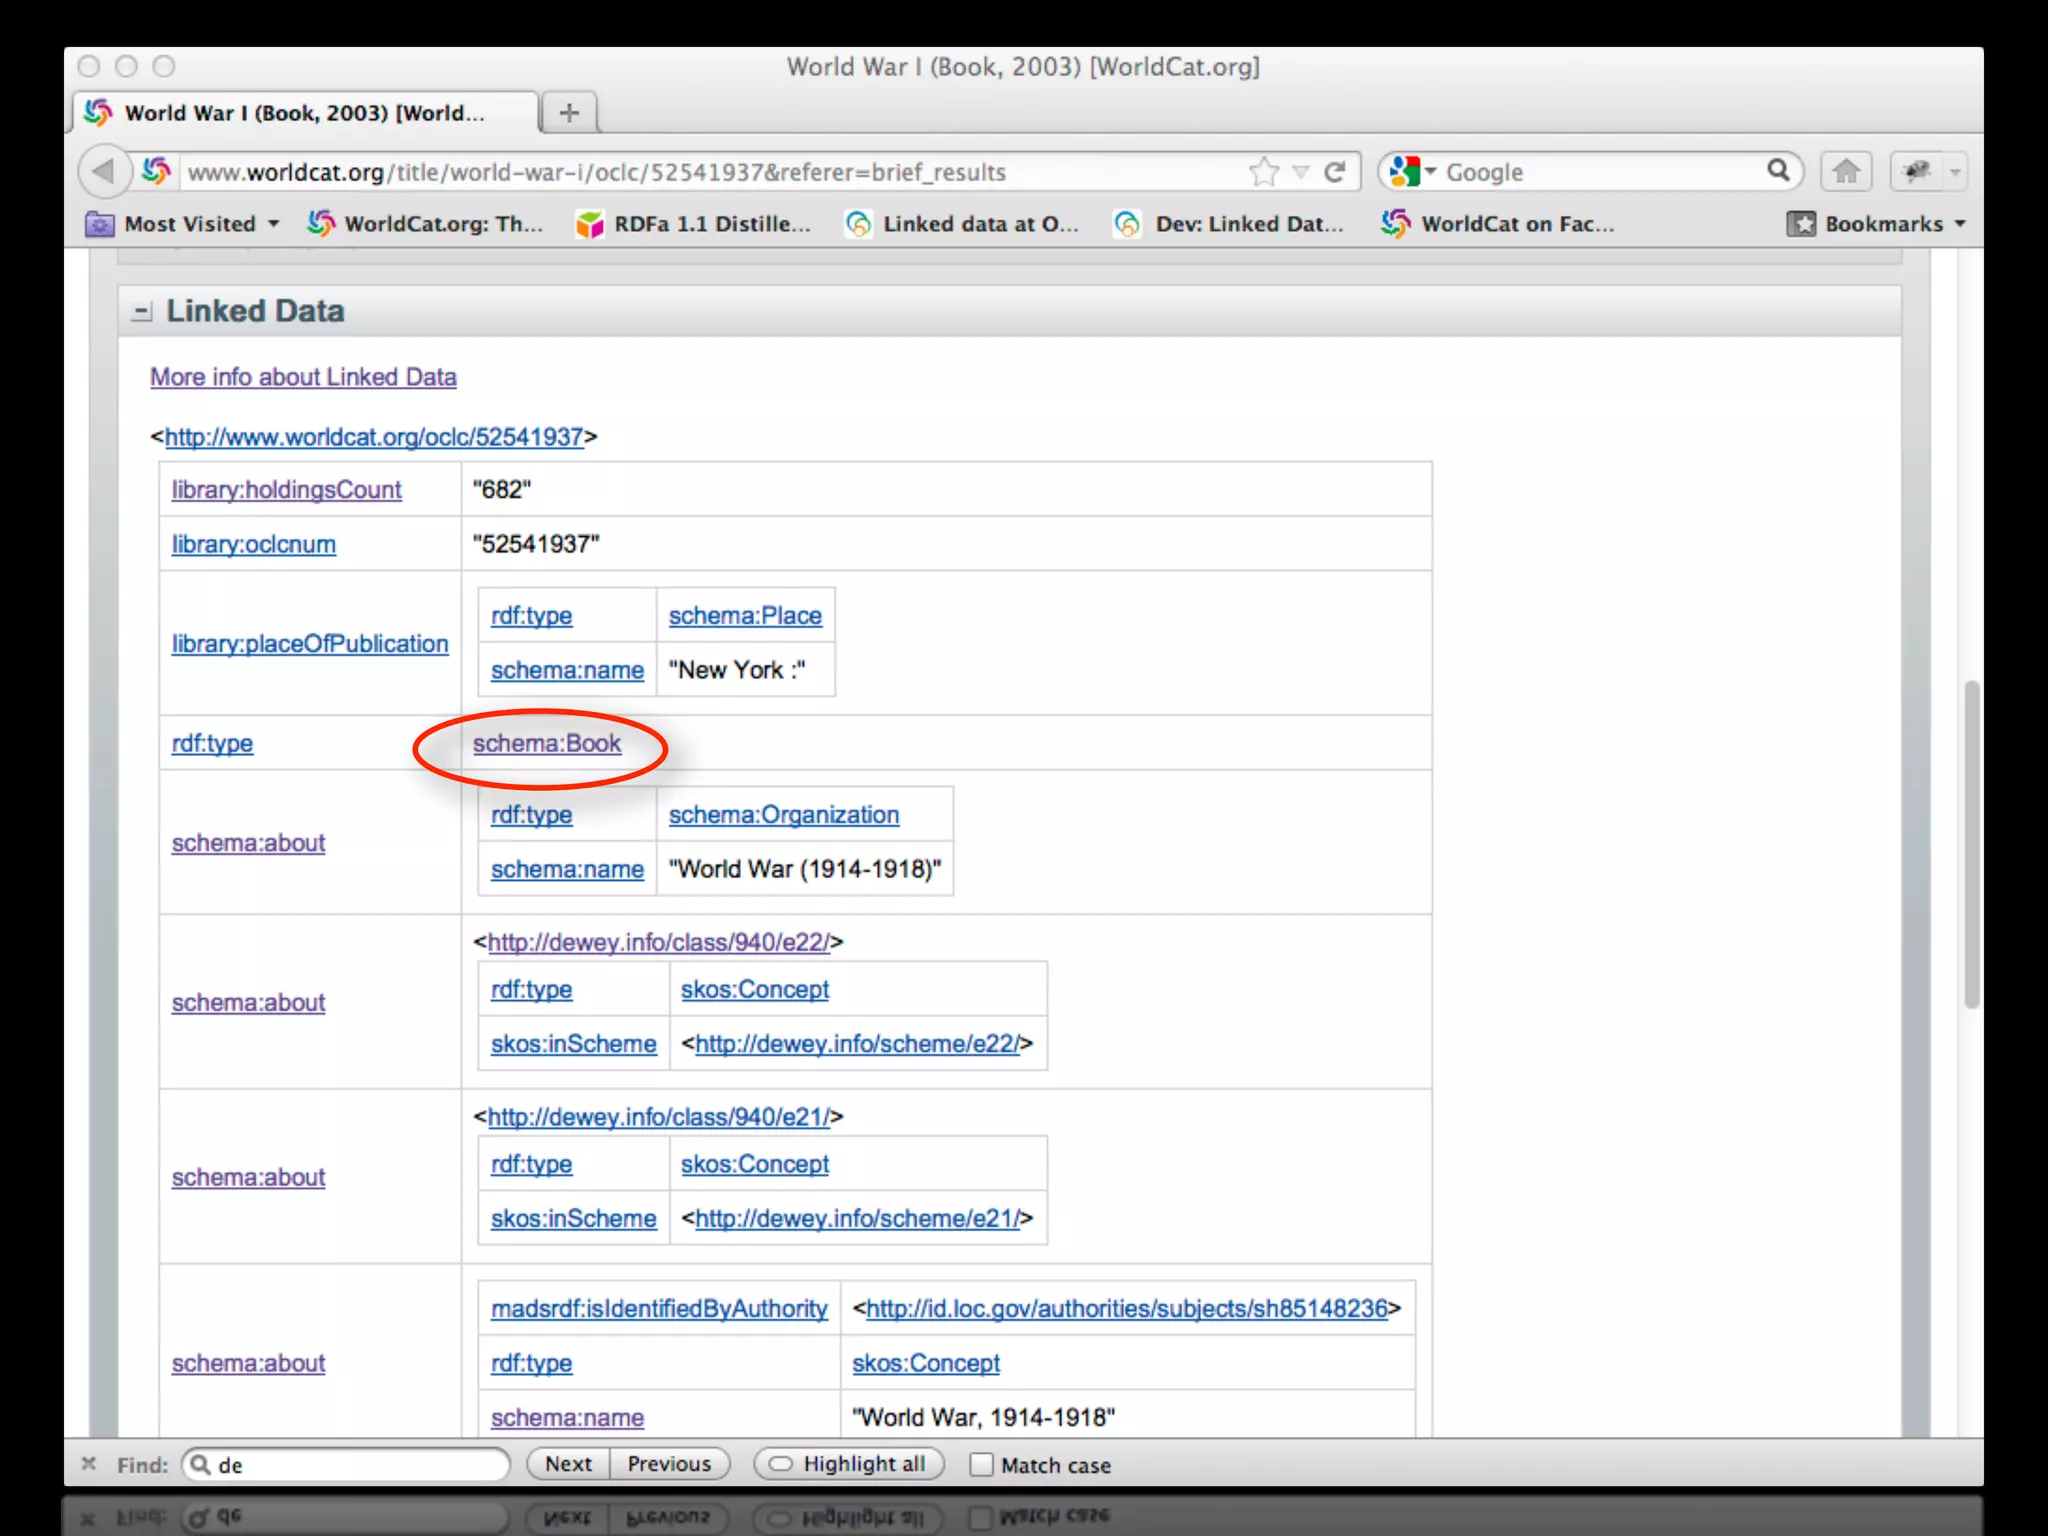The width and height of the screenshot is (2048, 1536).
Task: Bookmark page with the star icon
Action: point(1264,172)
